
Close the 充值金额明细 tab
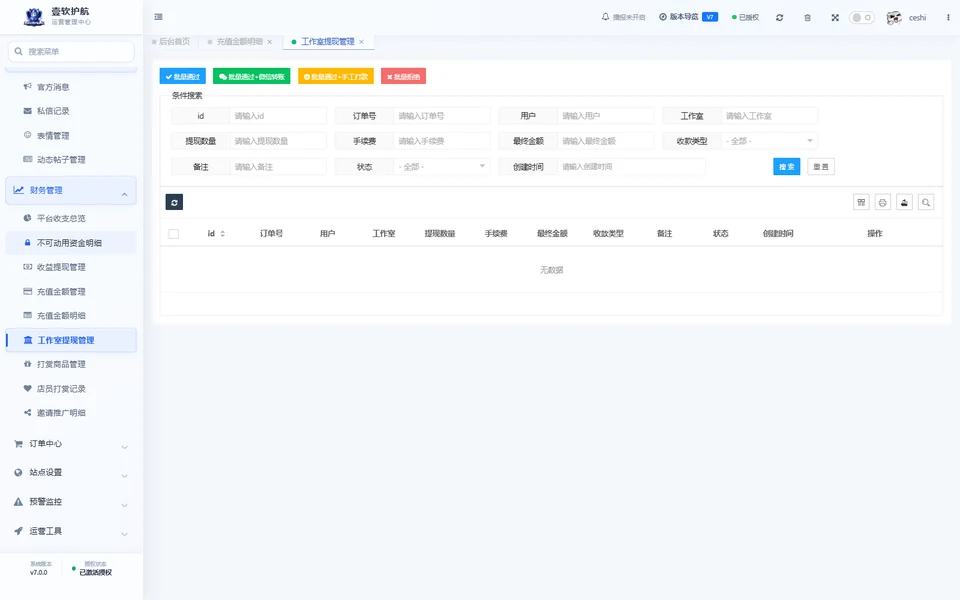click(x=269, y=42)
